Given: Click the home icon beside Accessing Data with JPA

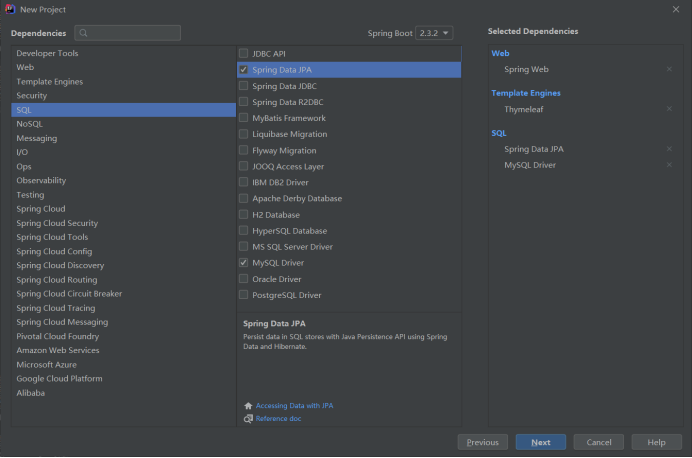Looking at the screenshot, I should pos(248,406).
